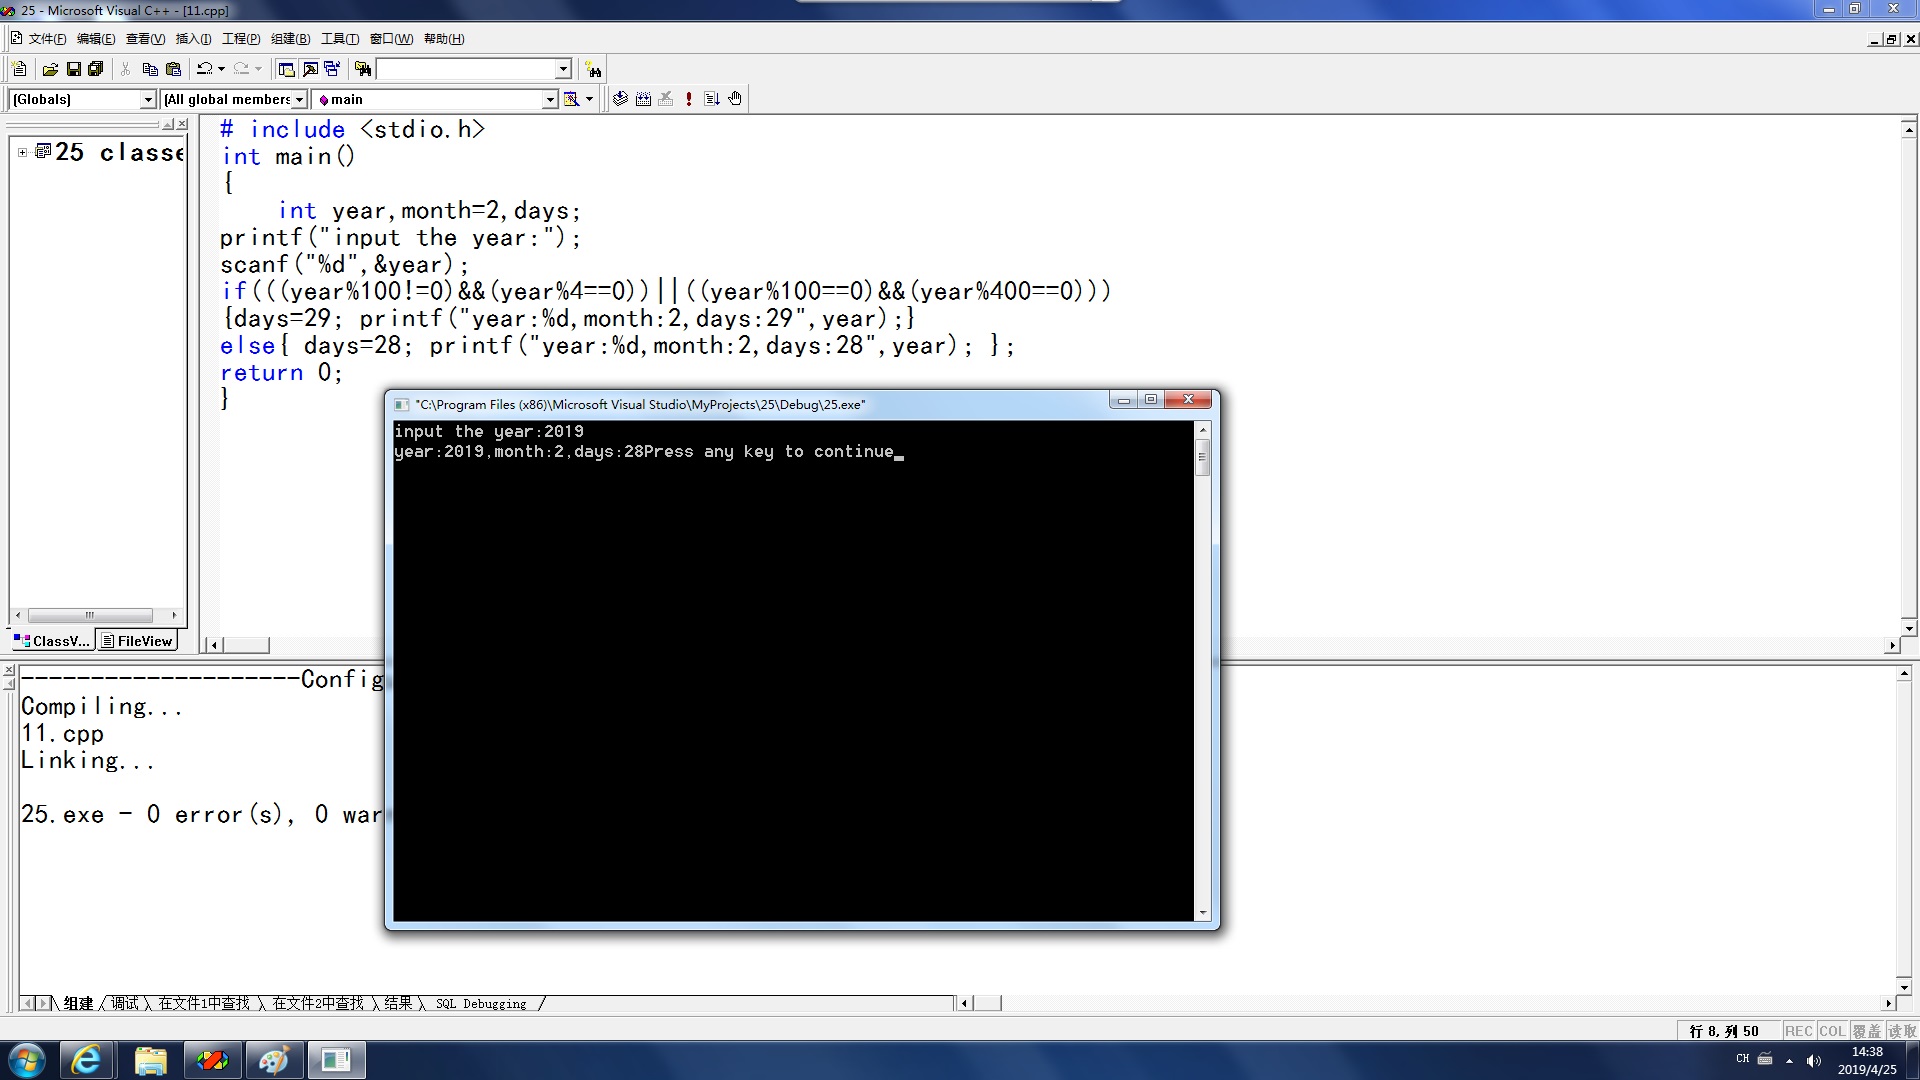Run program with red exclamation icon
Image resolution: width=1920 pixels, height=1080 pixels.
(688, 99)
